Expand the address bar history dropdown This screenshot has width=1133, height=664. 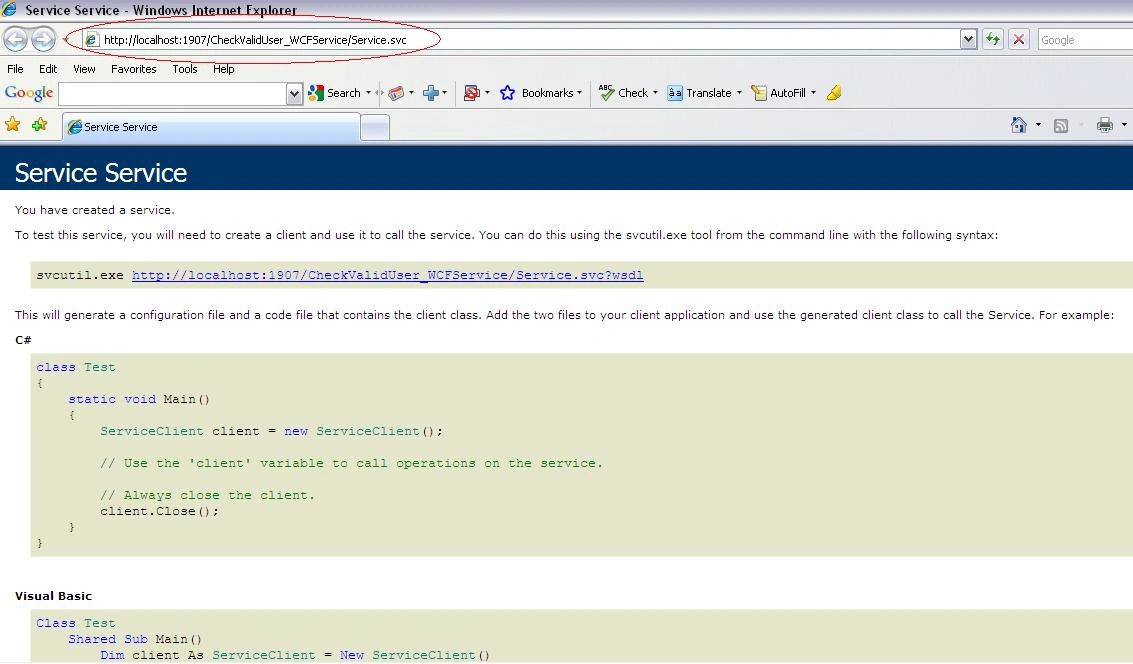[968, 40]
